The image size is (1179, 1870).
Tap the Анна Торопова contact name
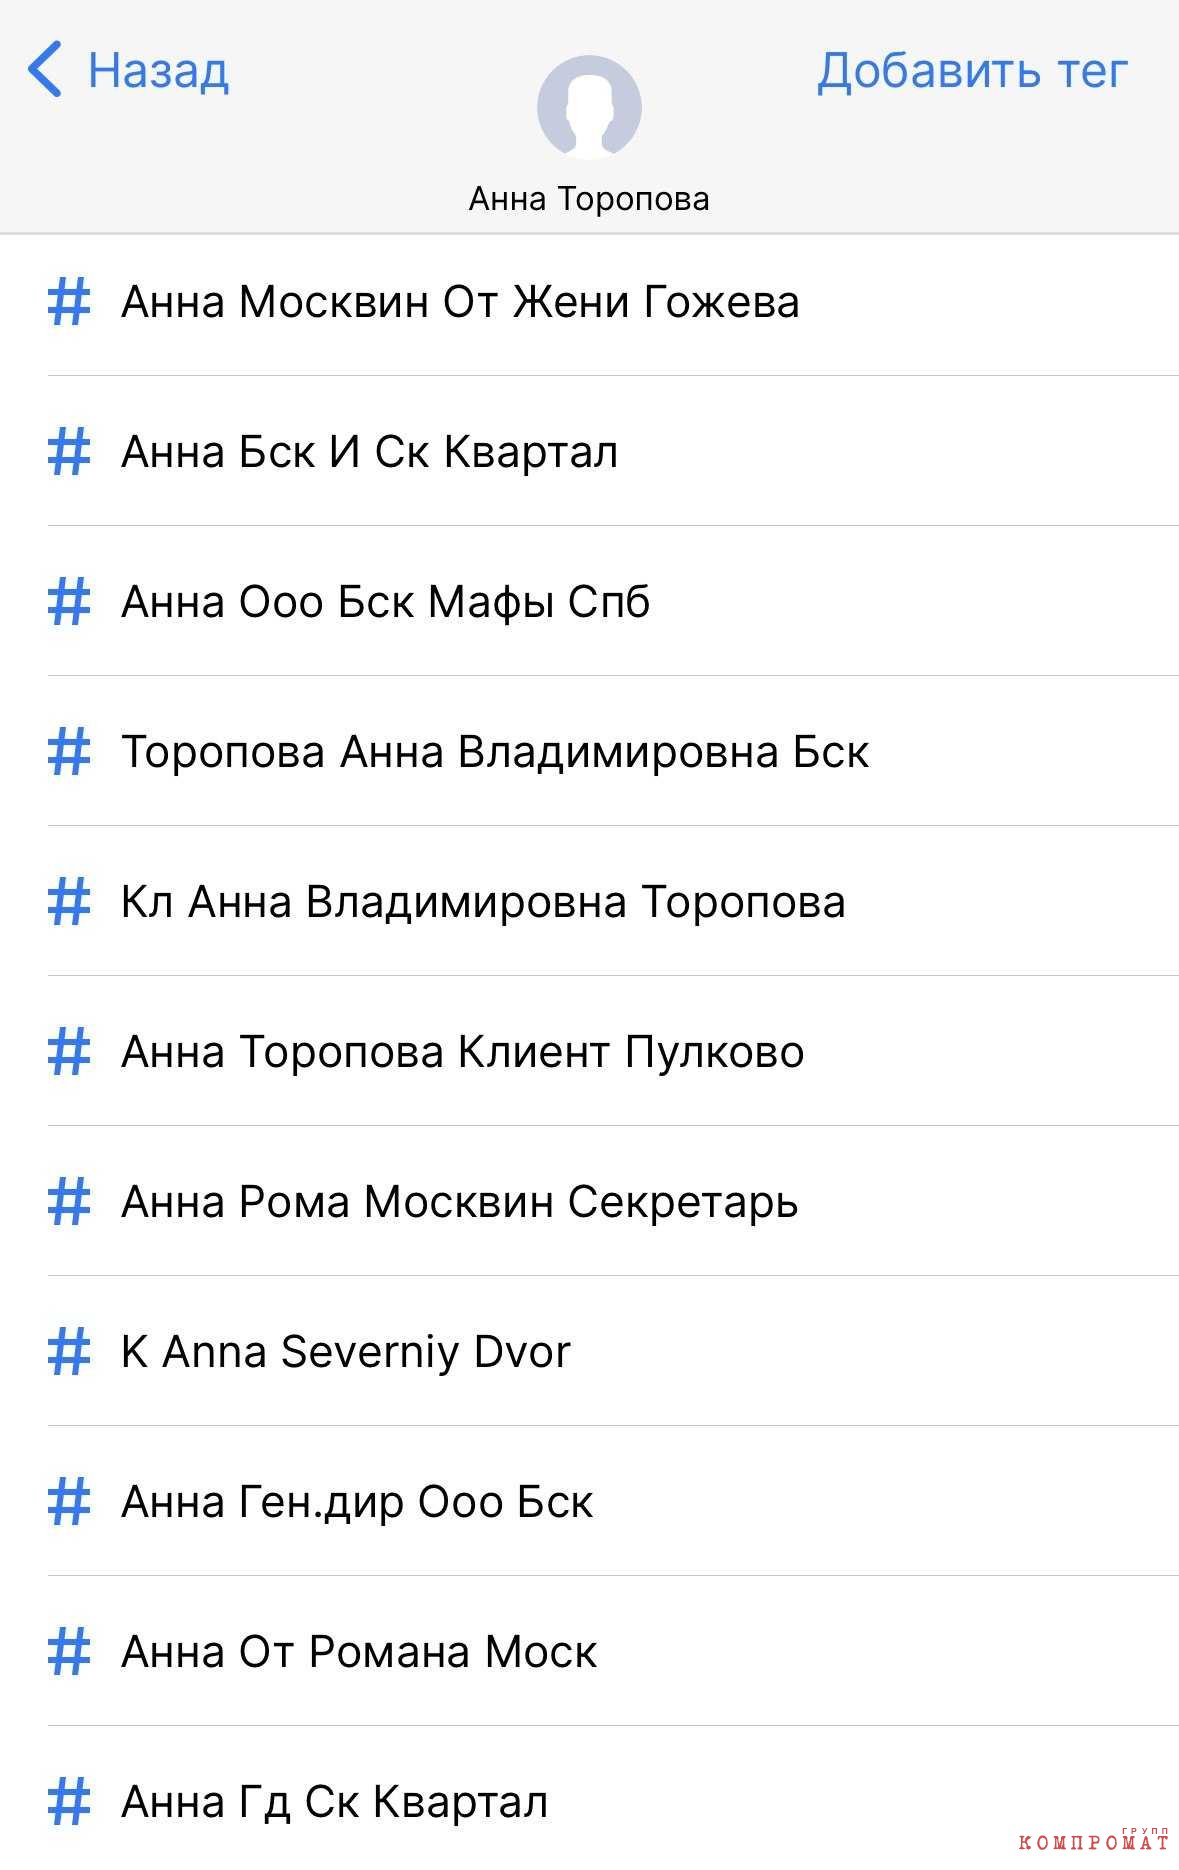(x=589, y=199)
